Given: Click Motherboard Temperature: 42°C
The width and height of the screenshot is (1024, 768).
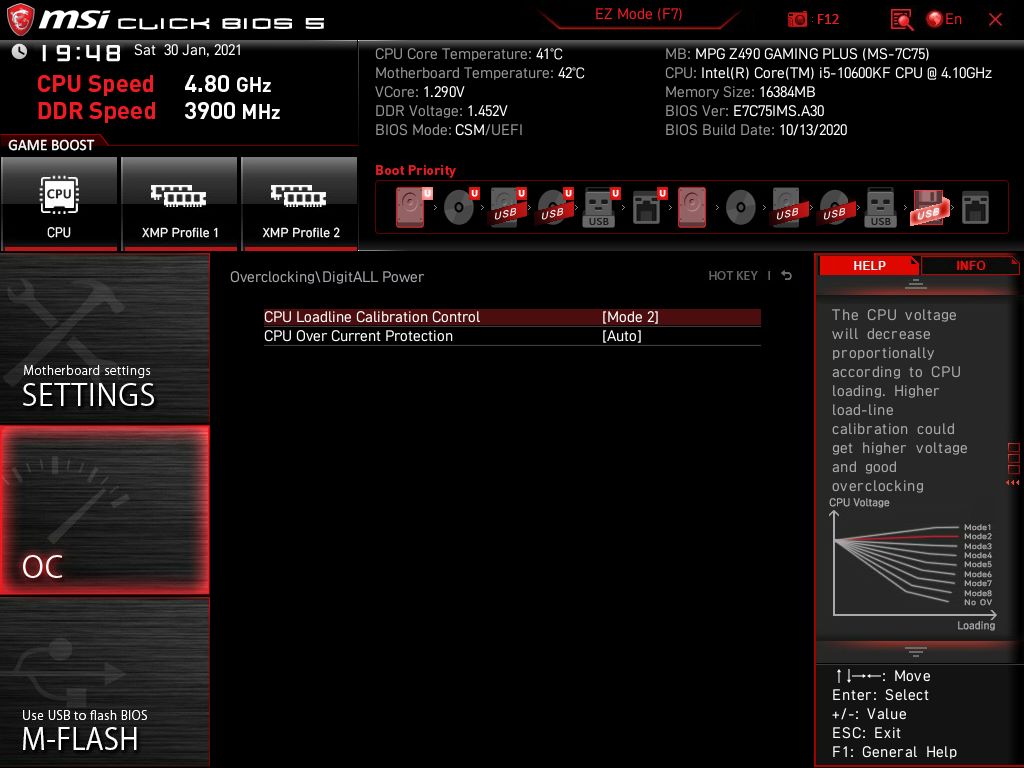Looking at the screenshot, I should [x=480, y=73].
